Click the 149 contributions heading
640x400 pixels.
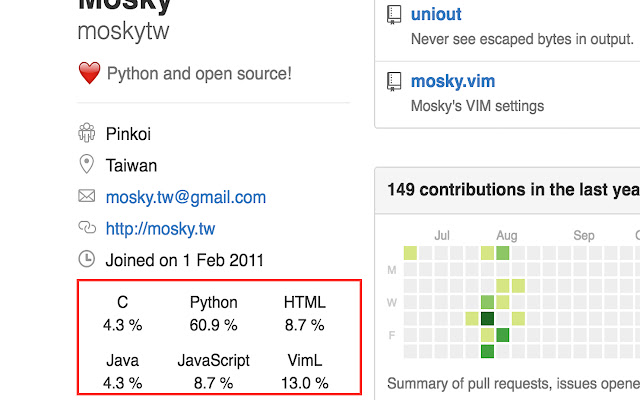coord(513,190)
